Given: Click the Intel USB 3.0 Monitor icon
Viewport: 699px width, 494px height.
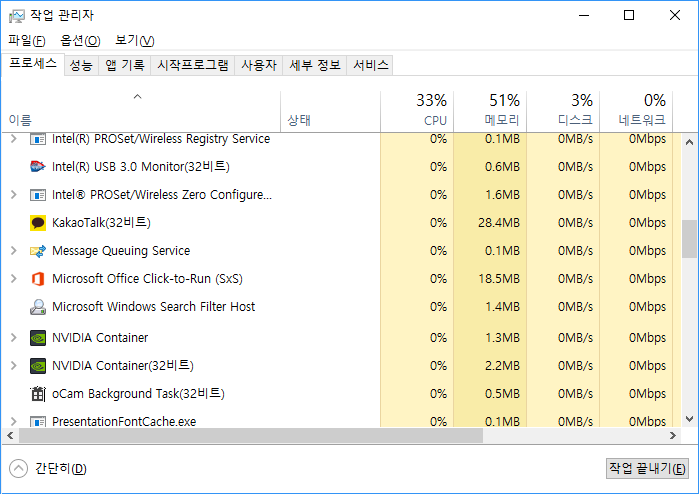Looking at the screenshot, I should pyautogui.click(x=37, y=167).
